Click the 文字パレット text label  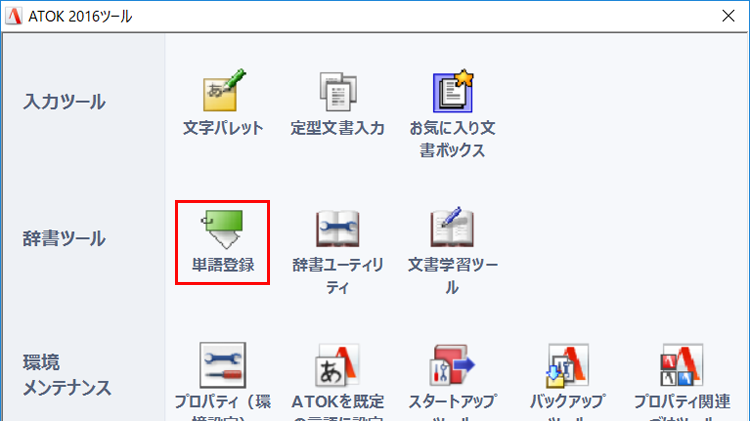coord(223,128)
